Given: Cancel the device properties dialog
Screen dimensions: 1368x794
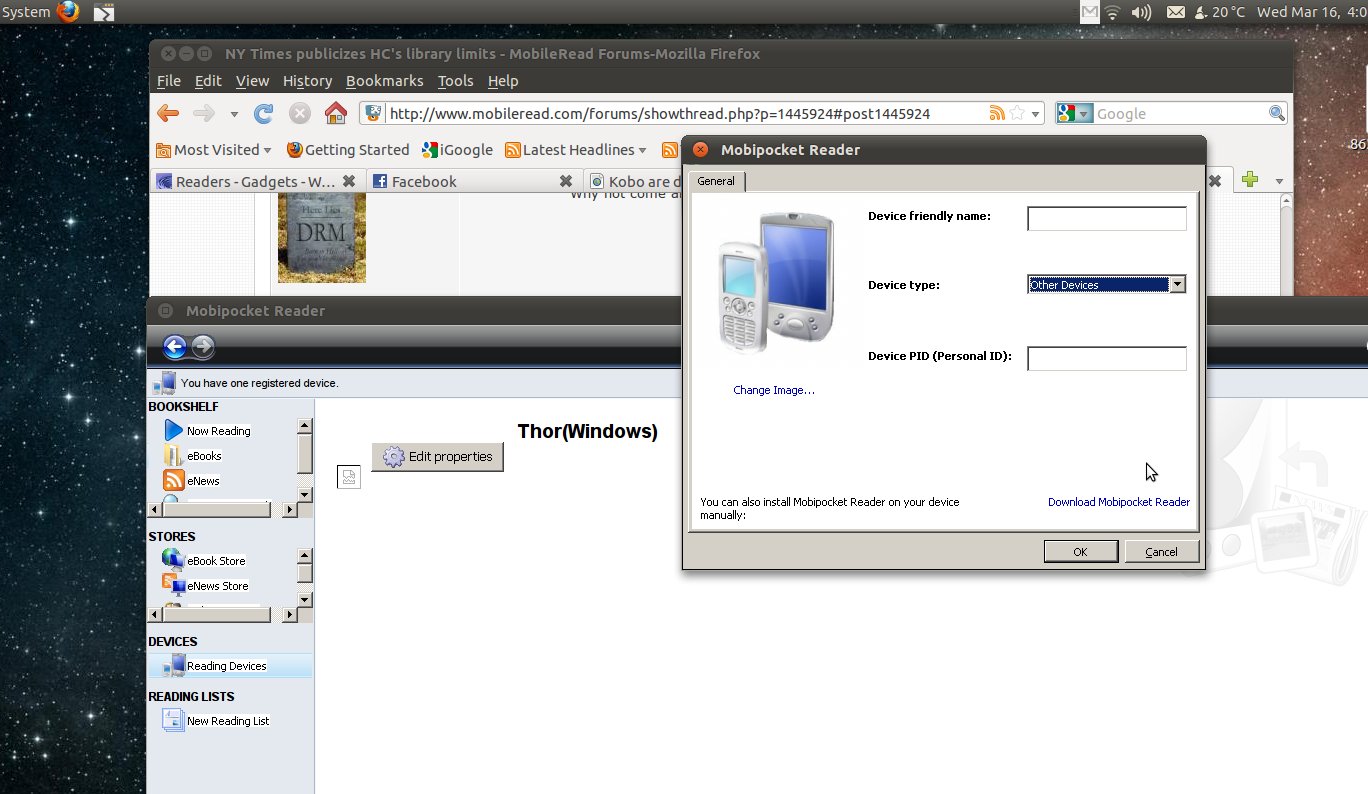Looking at the screenshot, I should [x=1161, y=552].
